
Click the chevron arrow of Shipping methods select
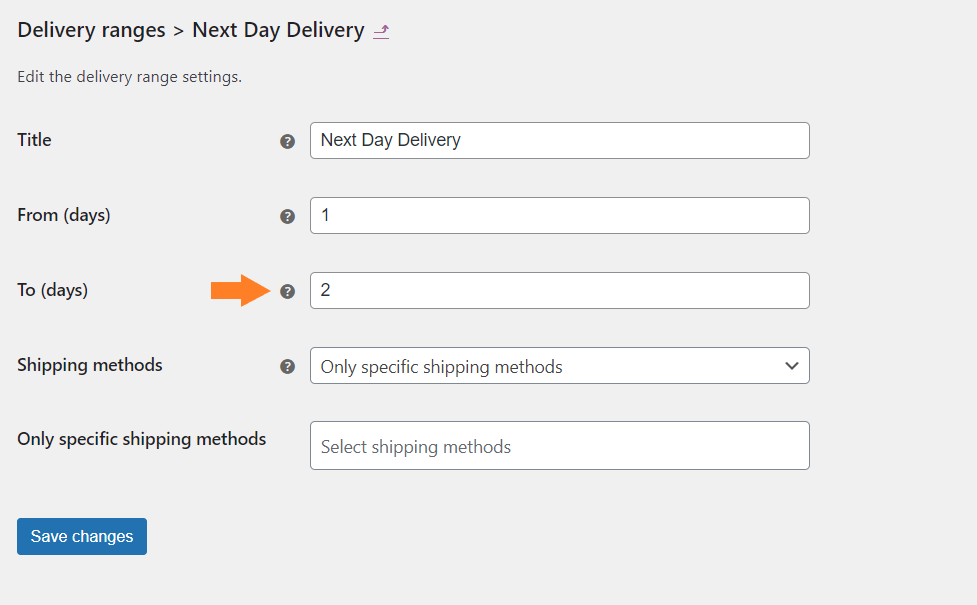791,366
